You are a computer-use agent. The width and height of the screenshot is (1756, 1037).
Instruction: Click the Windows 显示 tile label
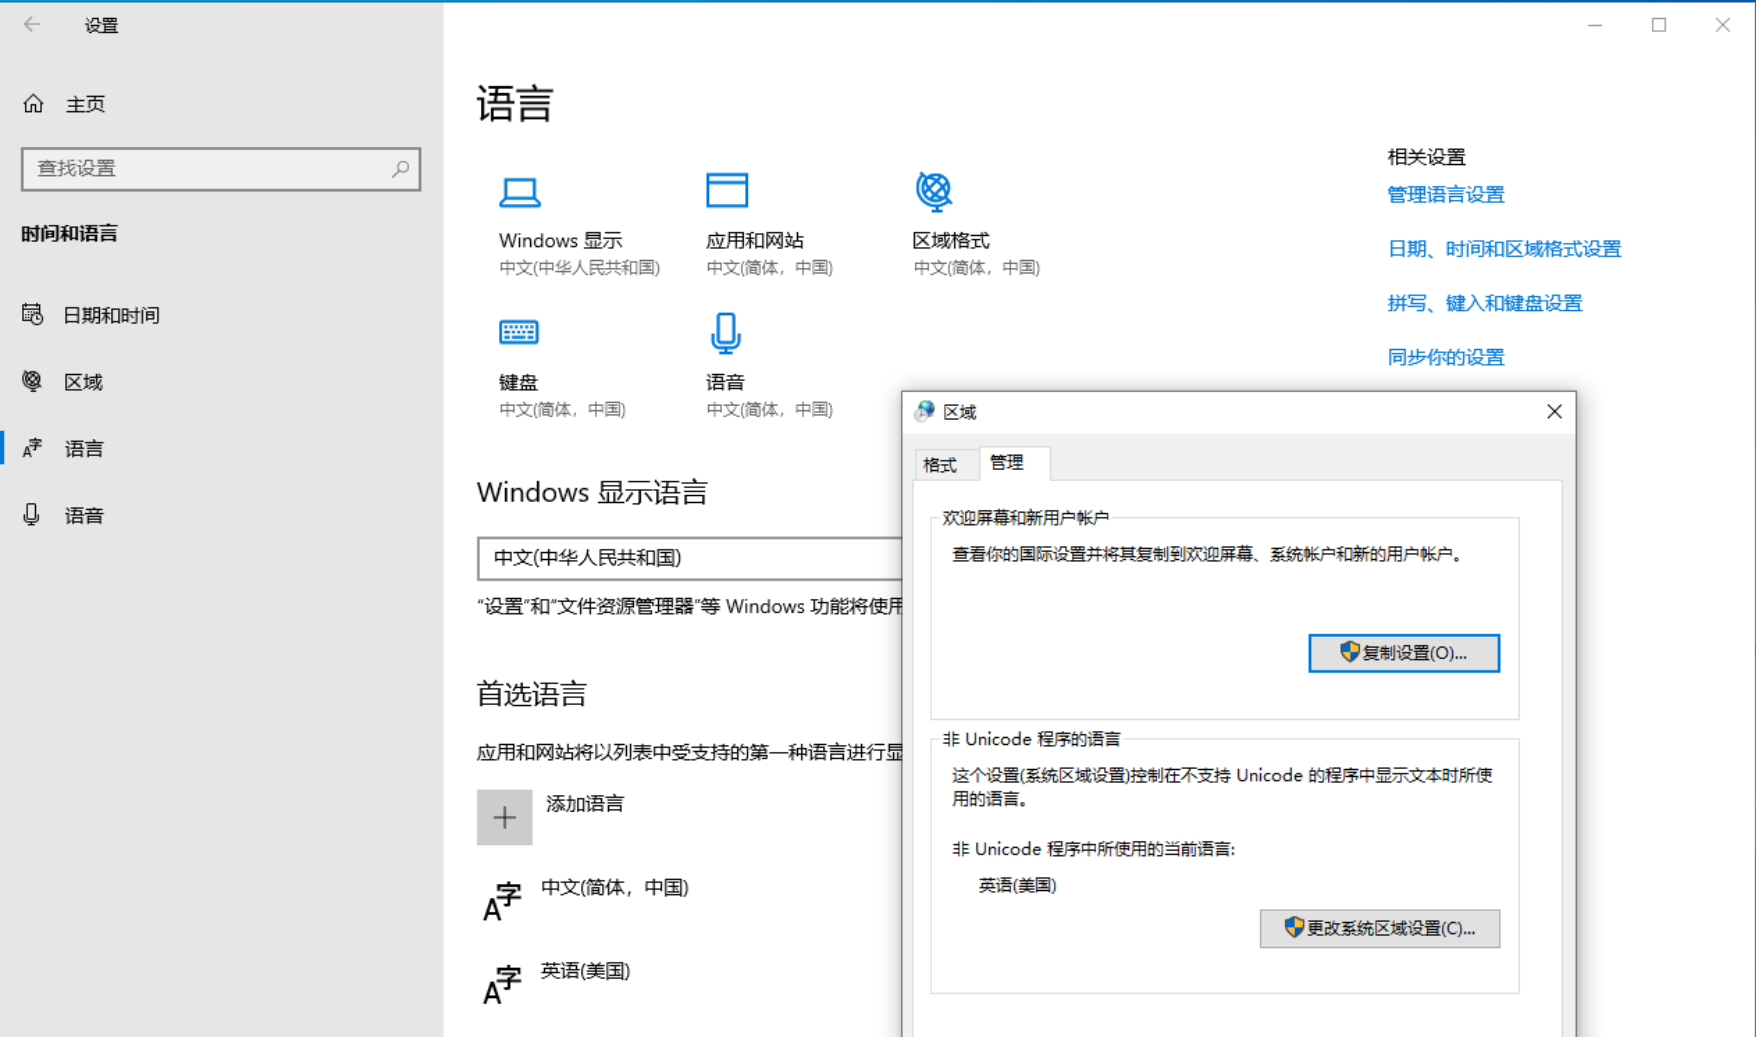(x=560, y=240)
